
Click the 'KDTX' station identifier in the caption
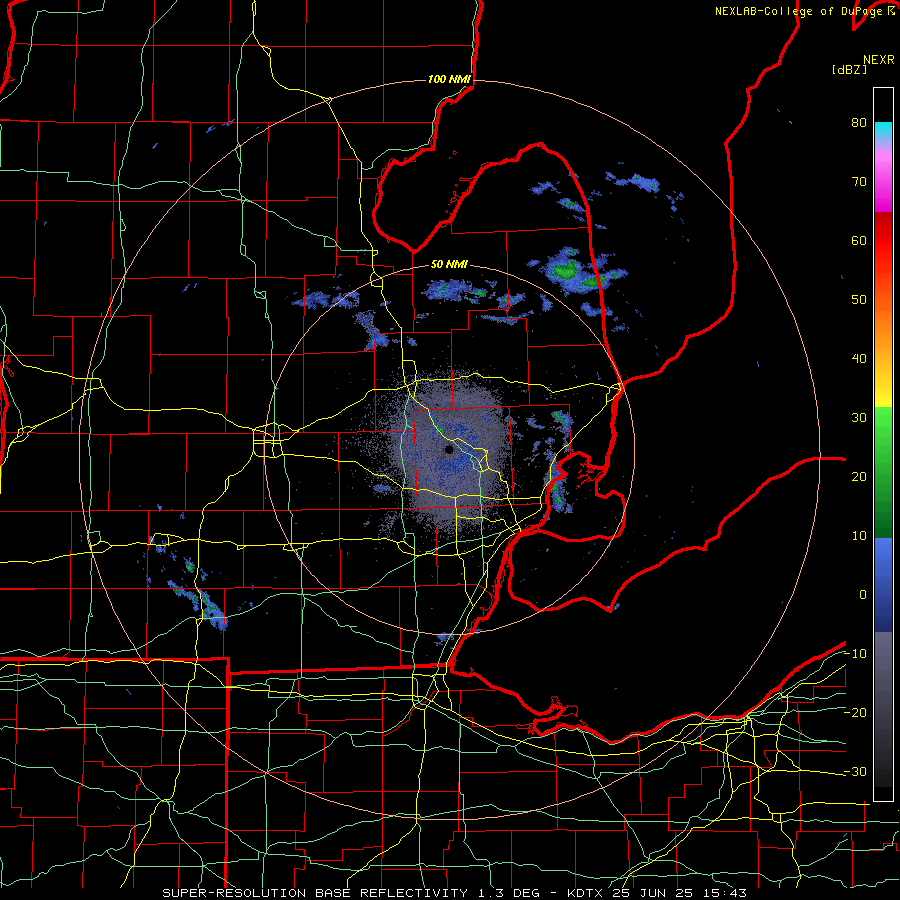(x=585, y=893)
